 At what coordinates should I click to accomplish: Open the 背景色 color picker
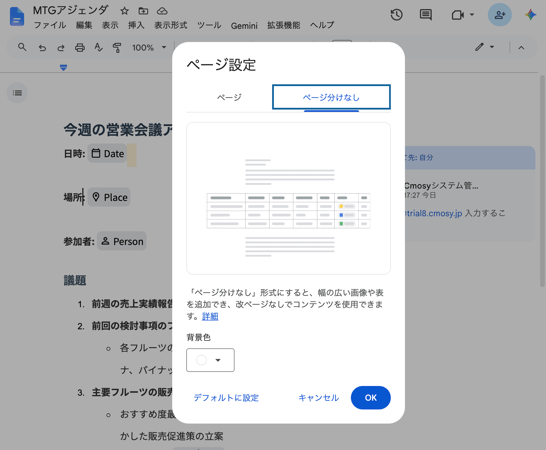210,360
